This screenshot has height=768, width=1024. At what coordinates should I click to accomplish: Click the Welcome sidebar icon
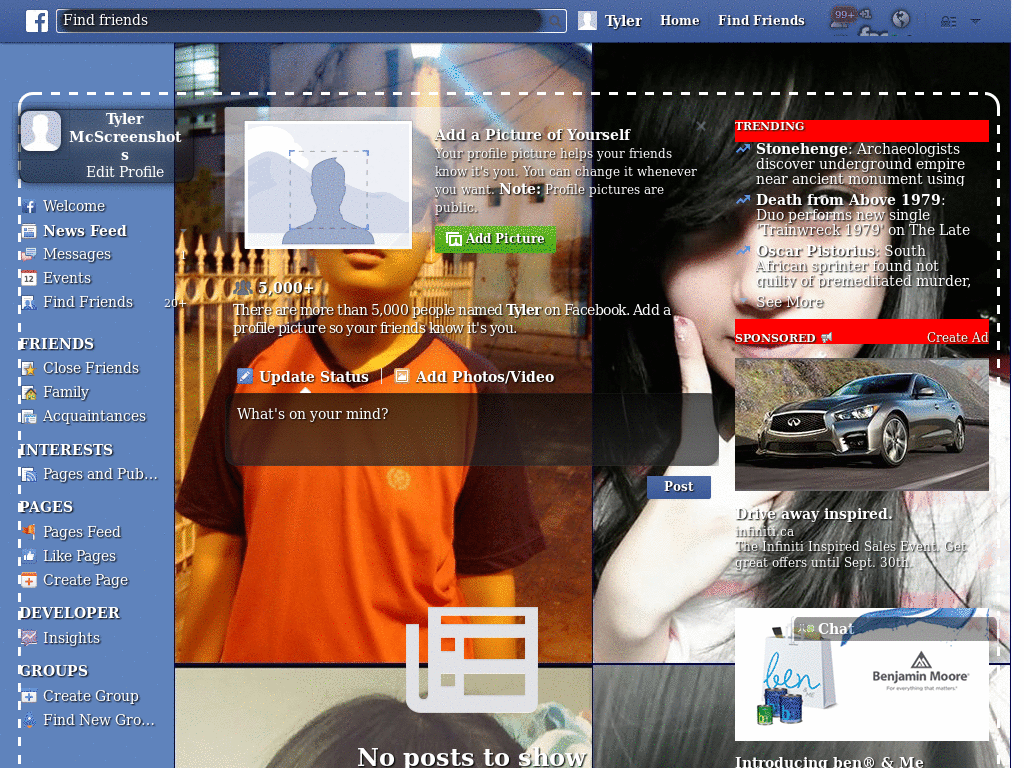pyautogui.click(x=29, y=206)
